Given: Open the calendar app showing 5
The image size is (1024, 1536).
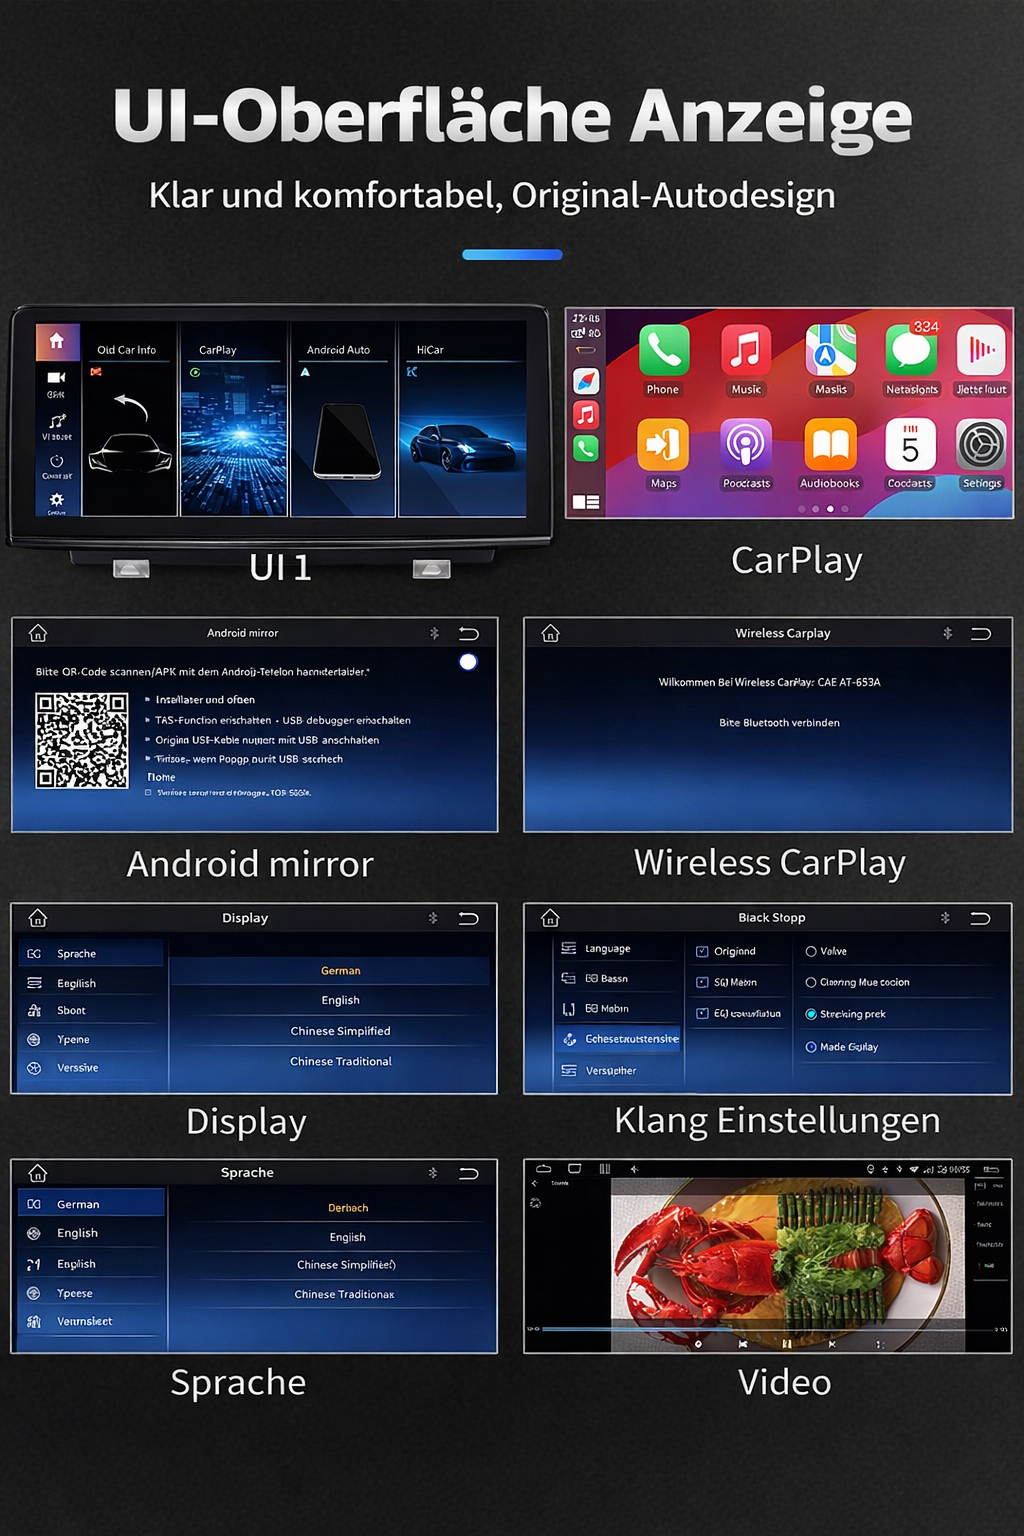Looking at the screenshot, I should [910, 444].
